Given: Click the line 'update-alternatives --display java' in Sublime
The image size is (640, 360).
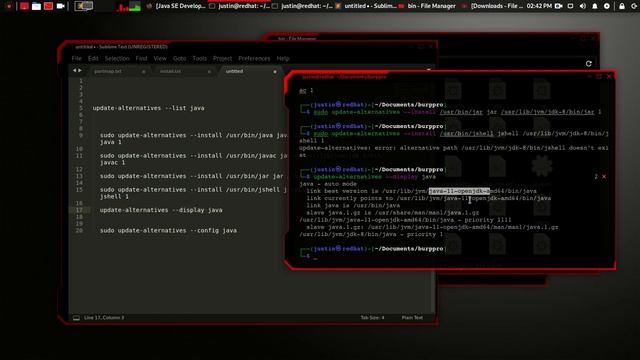Looking at the screenshot, I should click(x=161, y=210).
